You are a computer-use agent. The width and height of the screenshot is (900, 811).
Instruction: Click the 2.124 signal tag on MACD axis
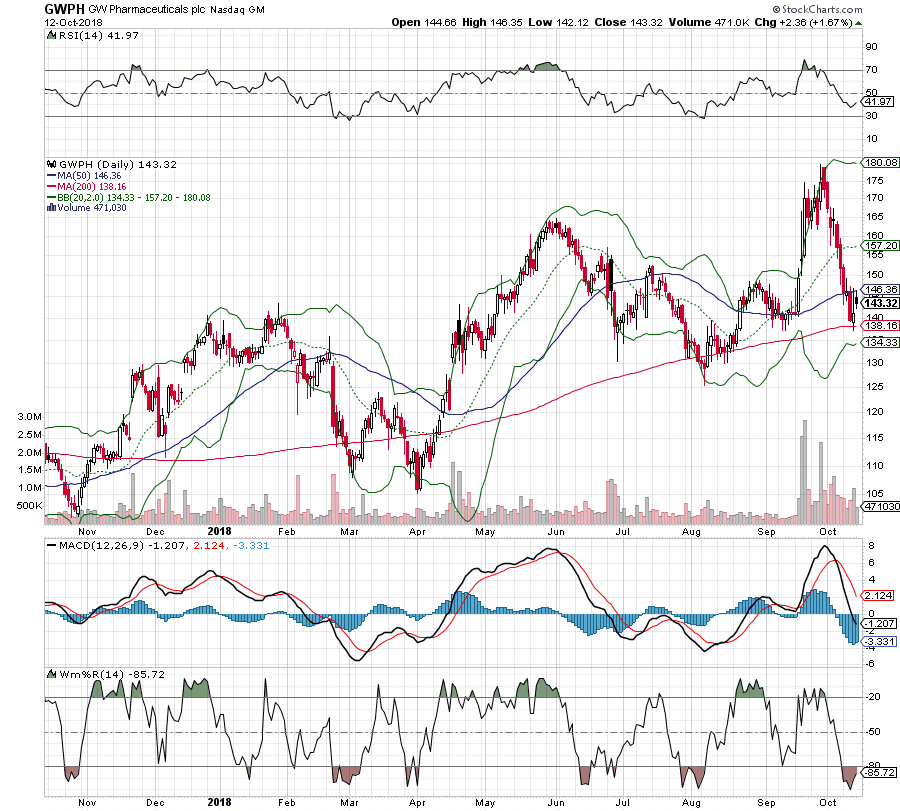[880, 596]
